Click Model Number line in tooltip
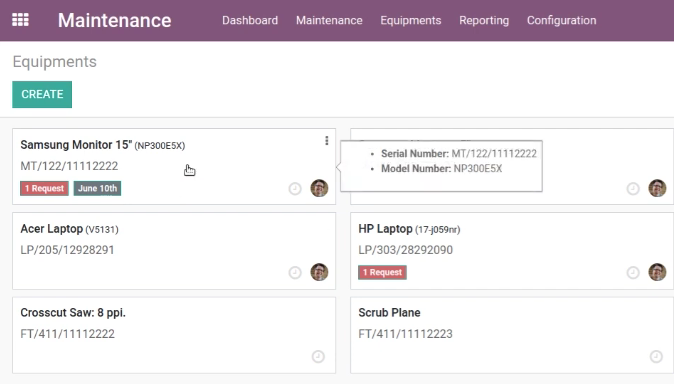 [x=441, y=169]
